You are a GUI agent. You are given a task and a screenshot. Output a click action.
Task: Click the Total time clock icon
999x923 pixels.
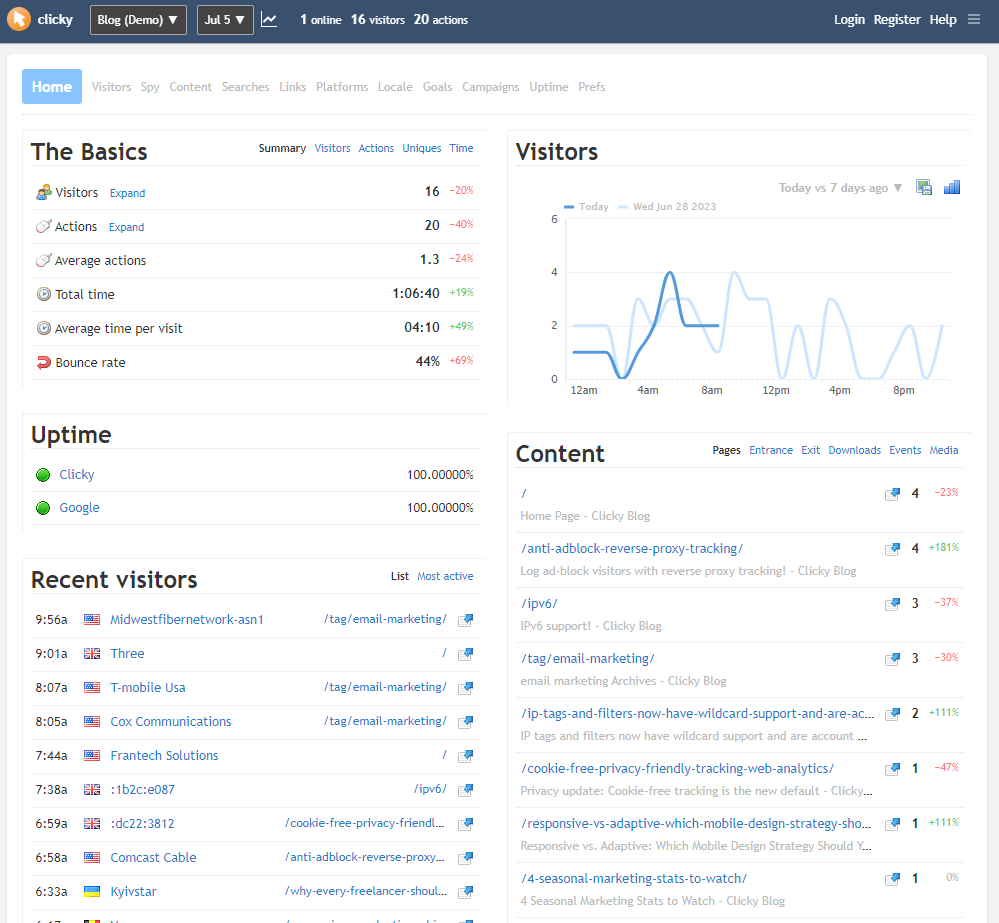point(43,294)
